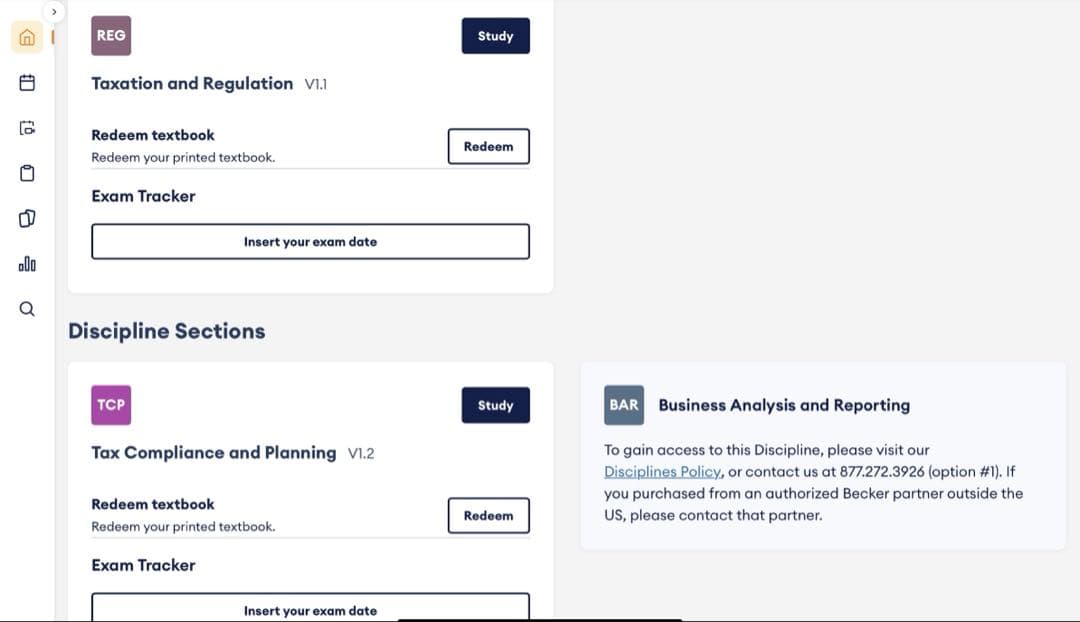Insert exam date for Taxation and Regulation

point(310,241)
